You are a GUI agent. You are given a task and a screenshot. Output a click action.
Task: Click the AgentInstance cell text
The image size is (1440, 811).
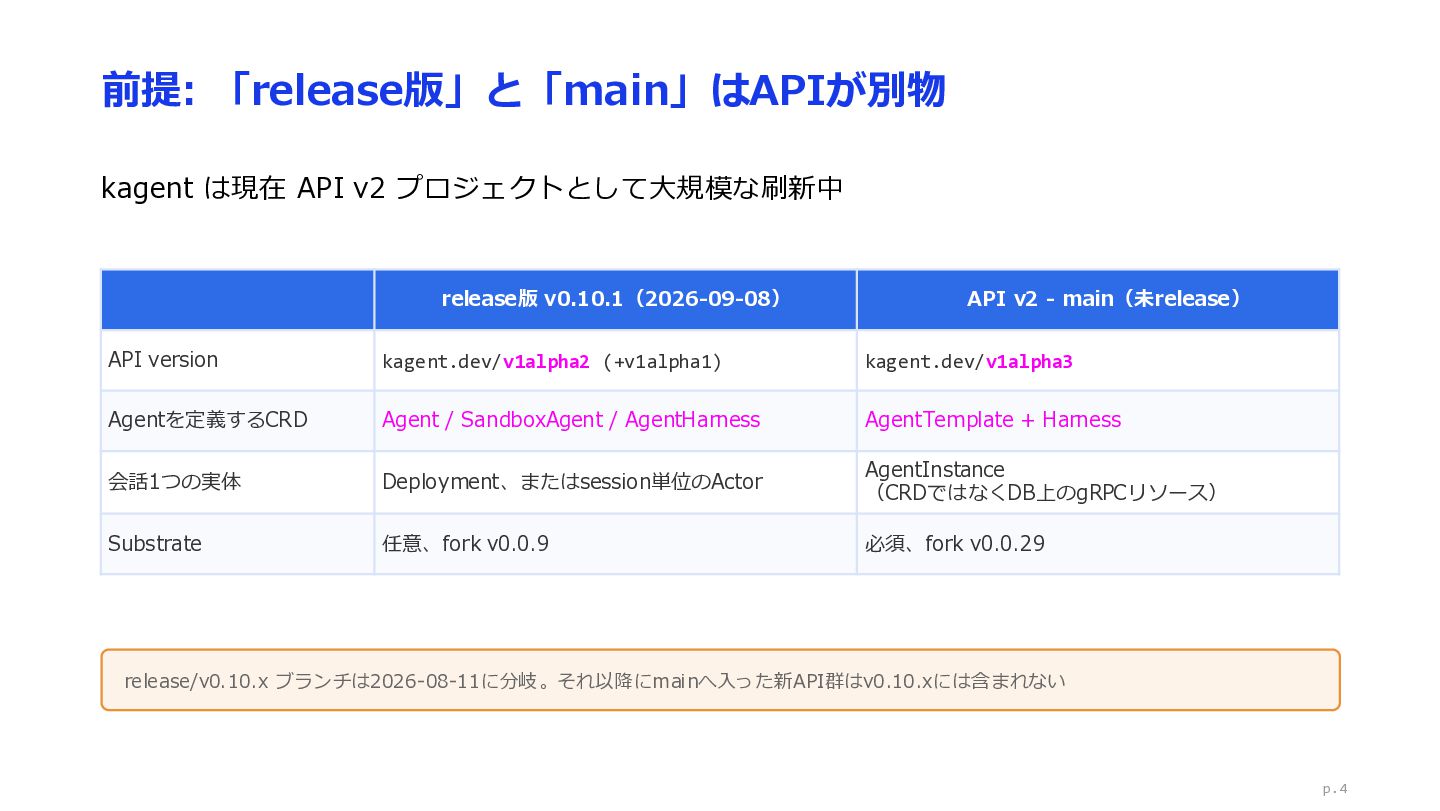(1041, 481)
